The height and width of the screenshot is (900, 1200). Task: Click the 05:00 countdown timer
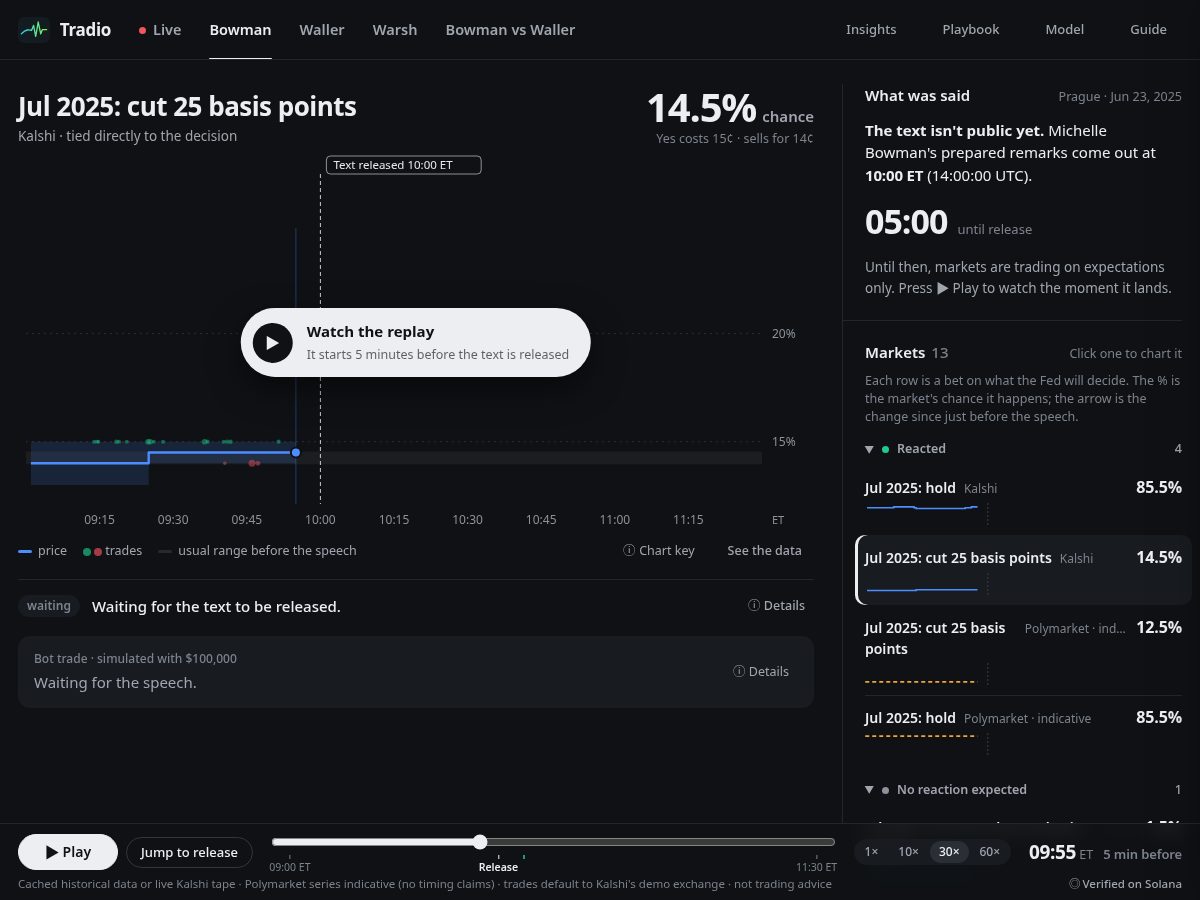[906, 222]
